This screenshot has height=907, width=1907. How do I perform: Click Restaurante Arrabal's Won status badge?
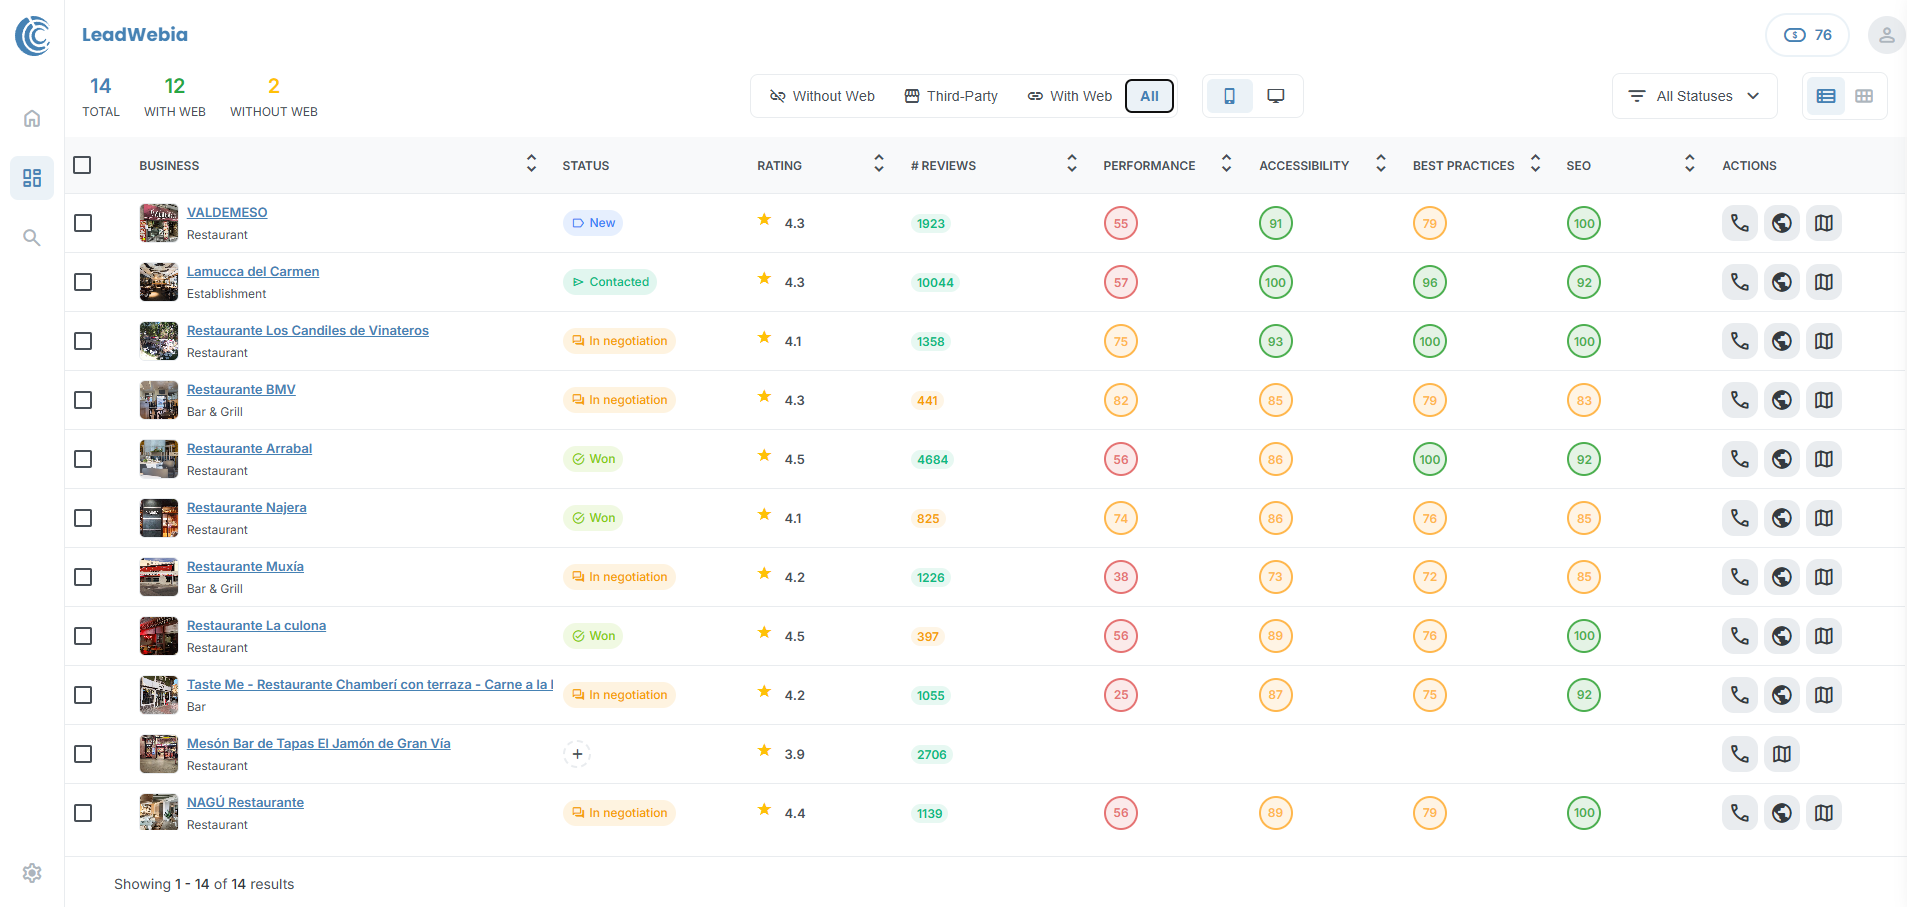point(593,459)
